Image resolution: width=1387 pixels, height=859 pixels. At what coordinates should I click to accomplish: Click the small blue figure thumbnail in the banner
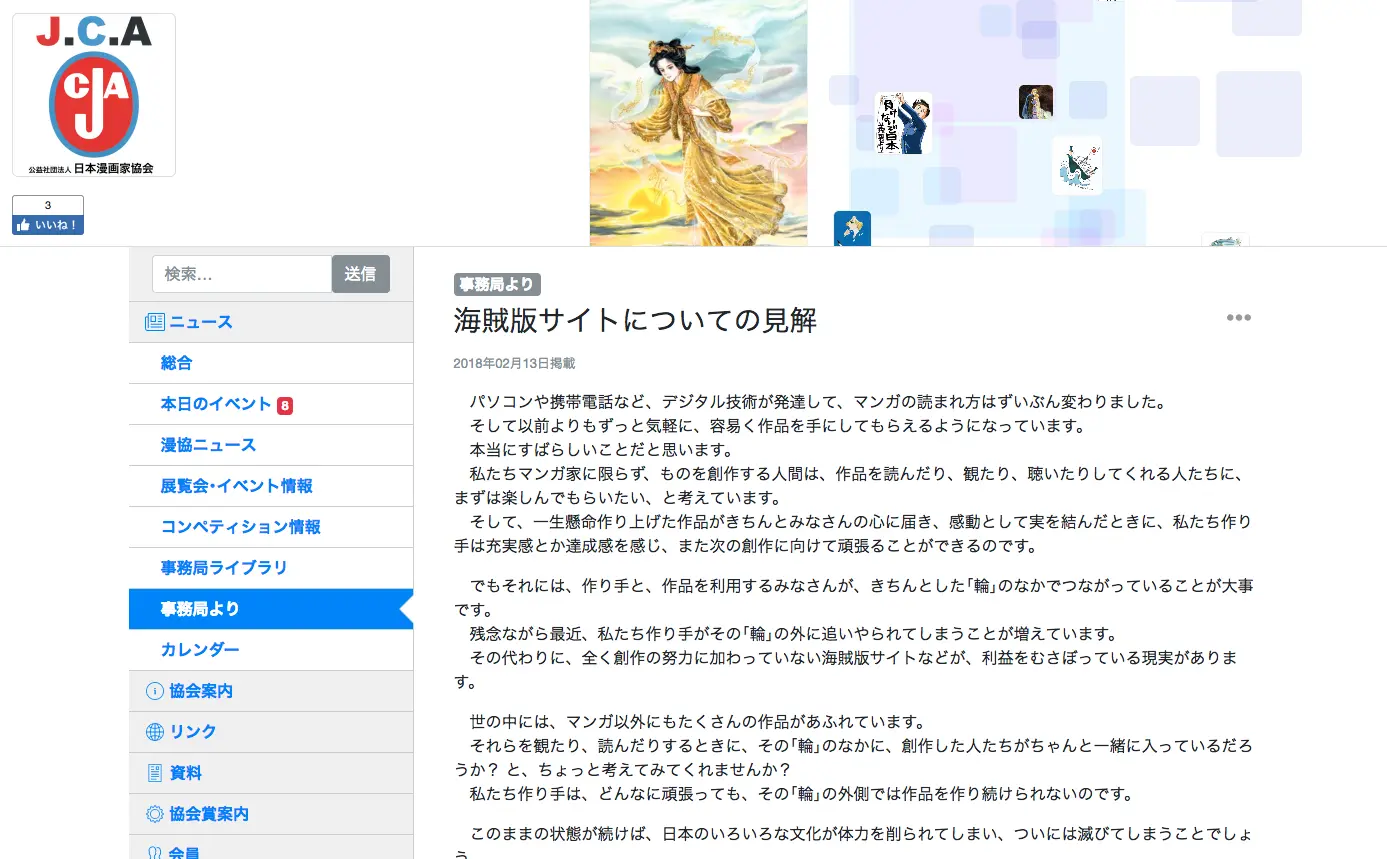tap(852, 229)
